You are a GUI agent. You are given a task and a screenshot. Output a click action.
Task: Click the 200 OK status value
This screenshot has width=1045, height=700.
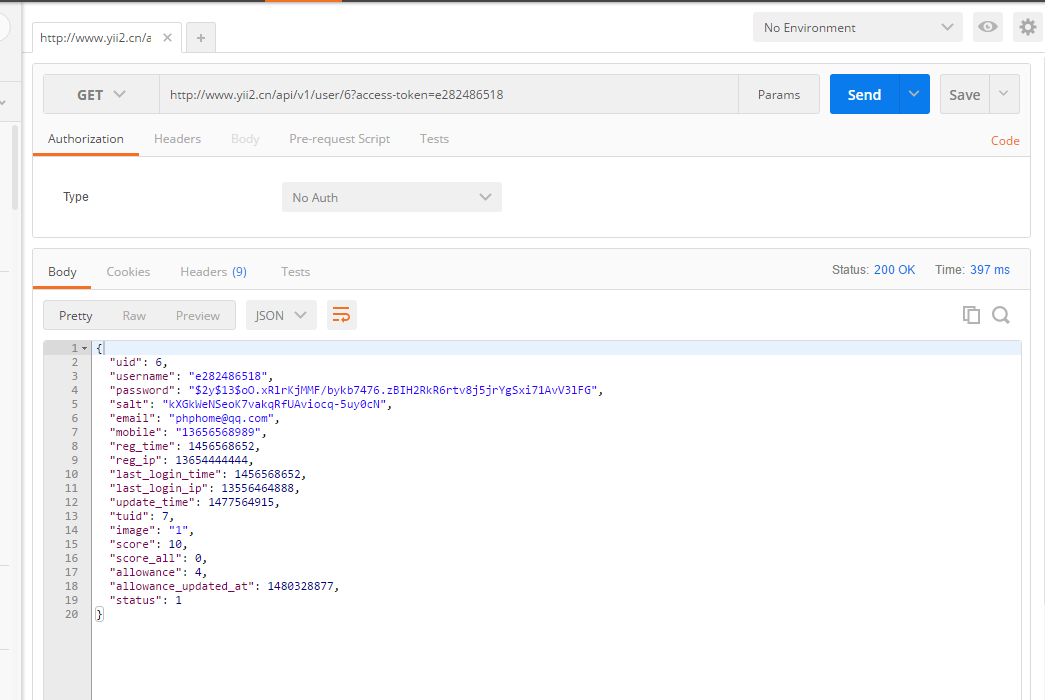[x=894, y=270]
